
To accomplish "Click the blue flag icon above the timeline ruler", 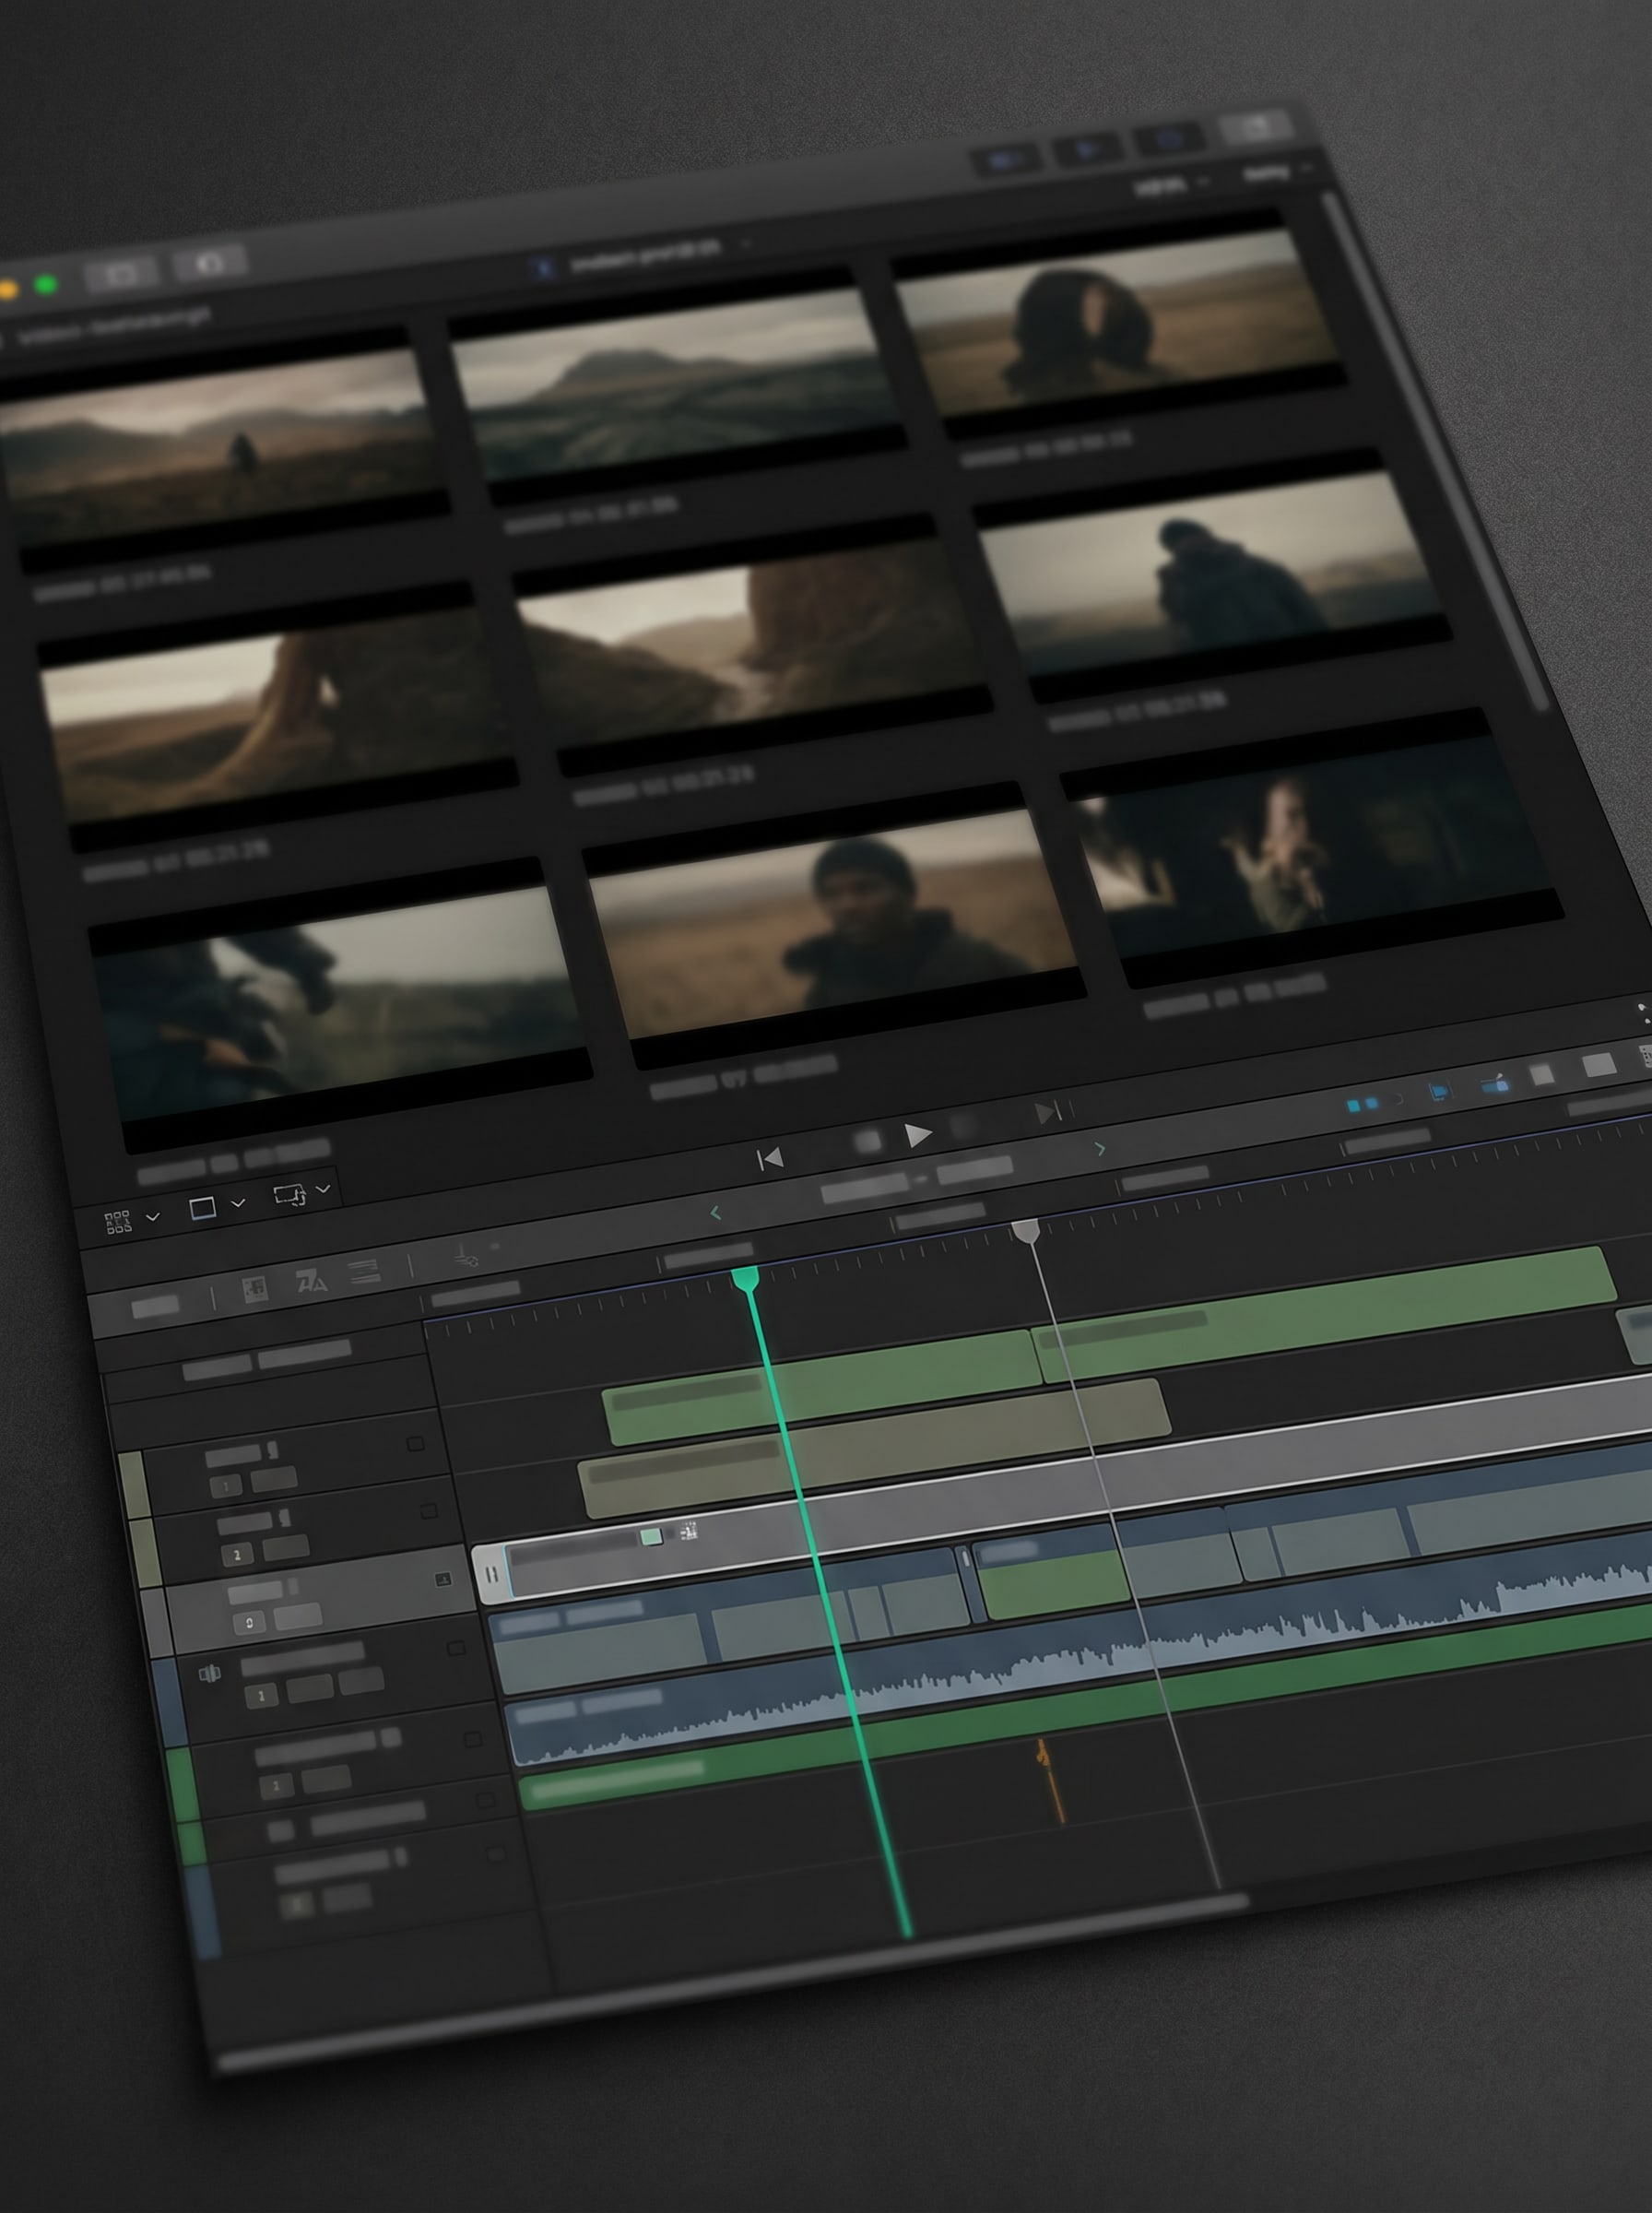I will click(1439, 1092).
